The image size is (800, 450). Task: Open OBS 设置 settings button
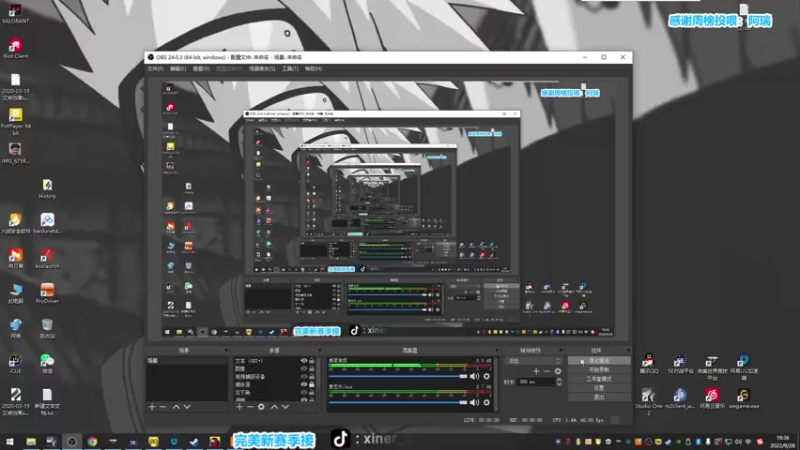(598, 388)
